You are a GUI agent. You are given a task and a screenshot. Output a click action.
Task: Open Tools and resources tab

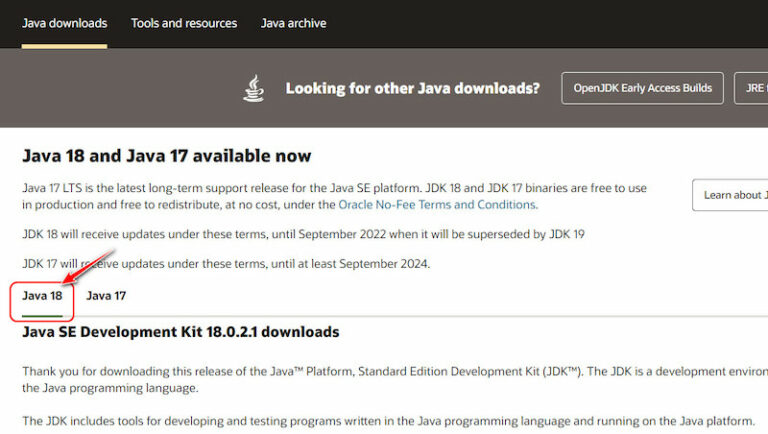point(184,23)
